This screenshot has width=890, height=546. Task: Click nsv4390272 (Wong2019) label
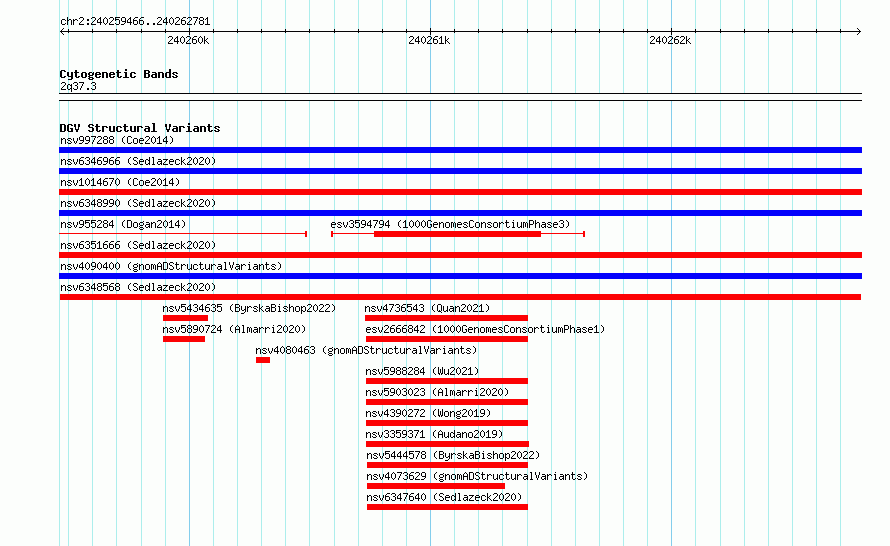coord(428,413)
